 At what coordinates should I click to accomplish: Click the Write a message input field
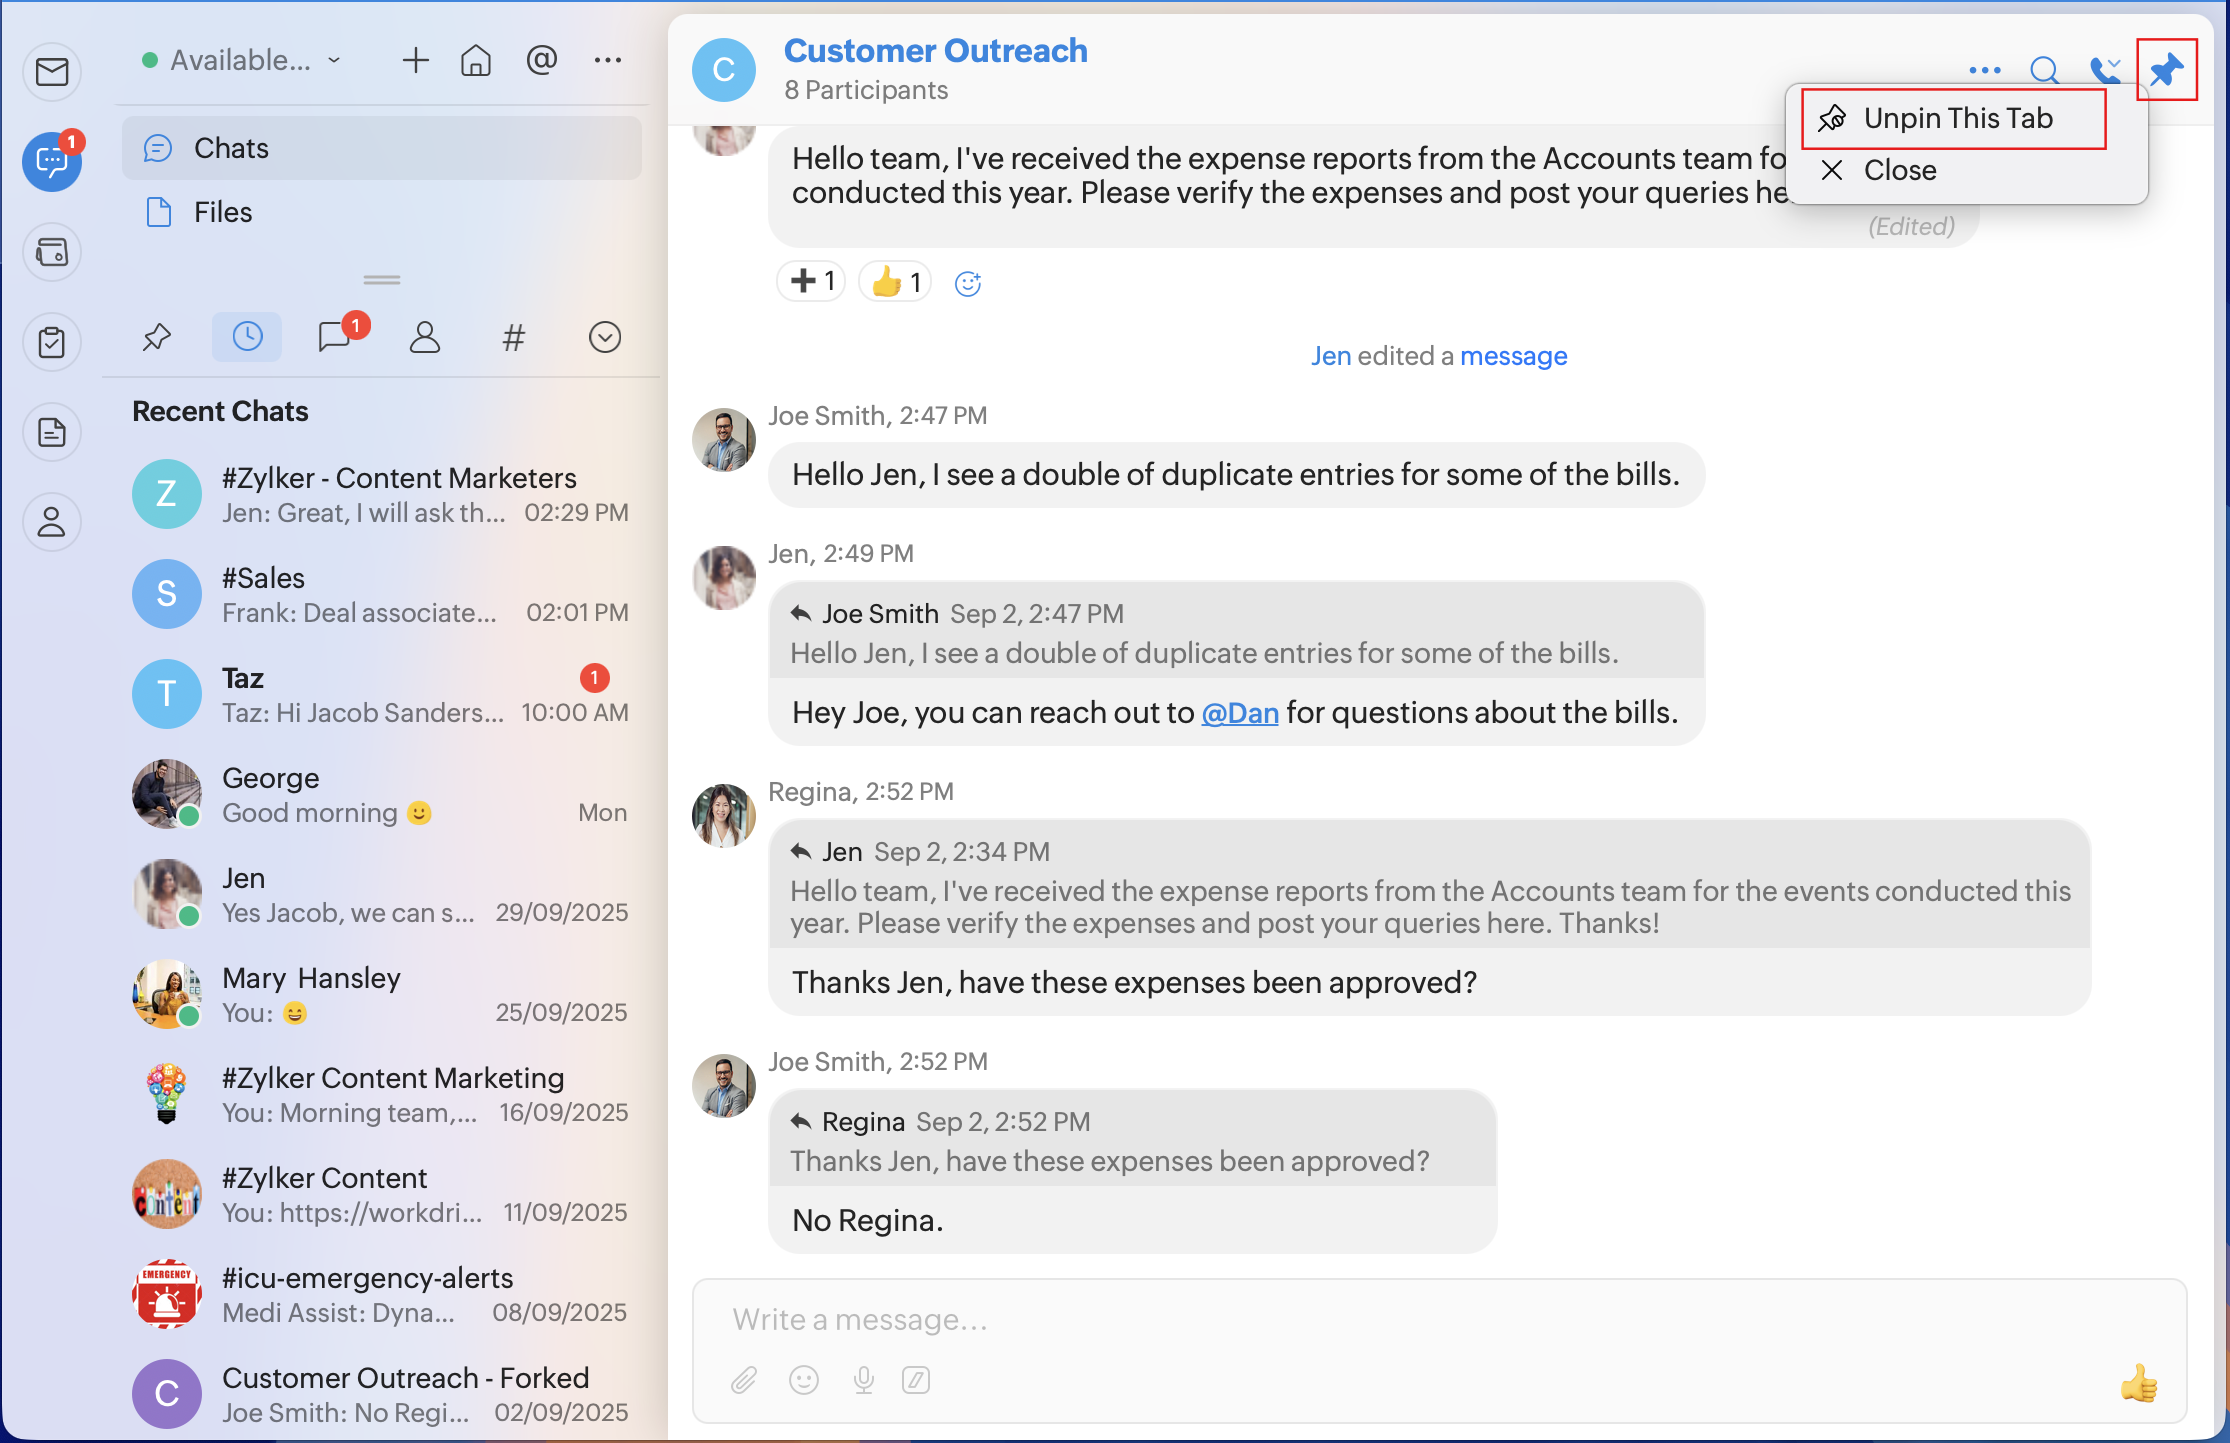pos(1400,1320)
